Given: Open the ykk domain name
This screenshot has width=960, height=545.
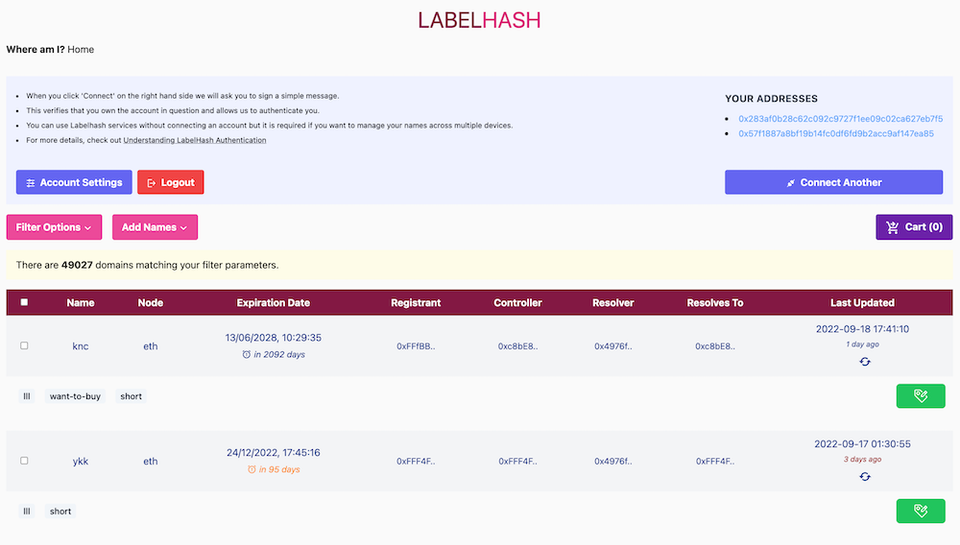Looking at the screenshot, I should pos(80,461).
